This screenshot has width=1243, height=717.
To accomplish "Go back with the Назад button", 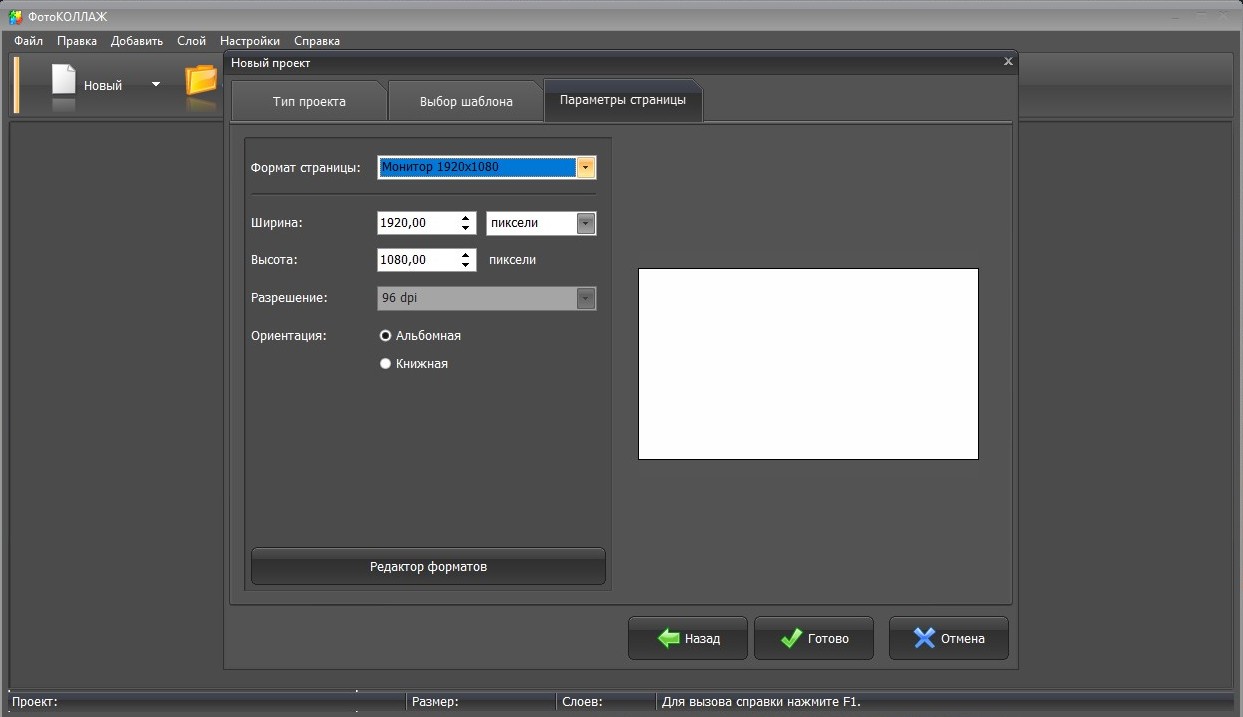I will tap(688, 638).
